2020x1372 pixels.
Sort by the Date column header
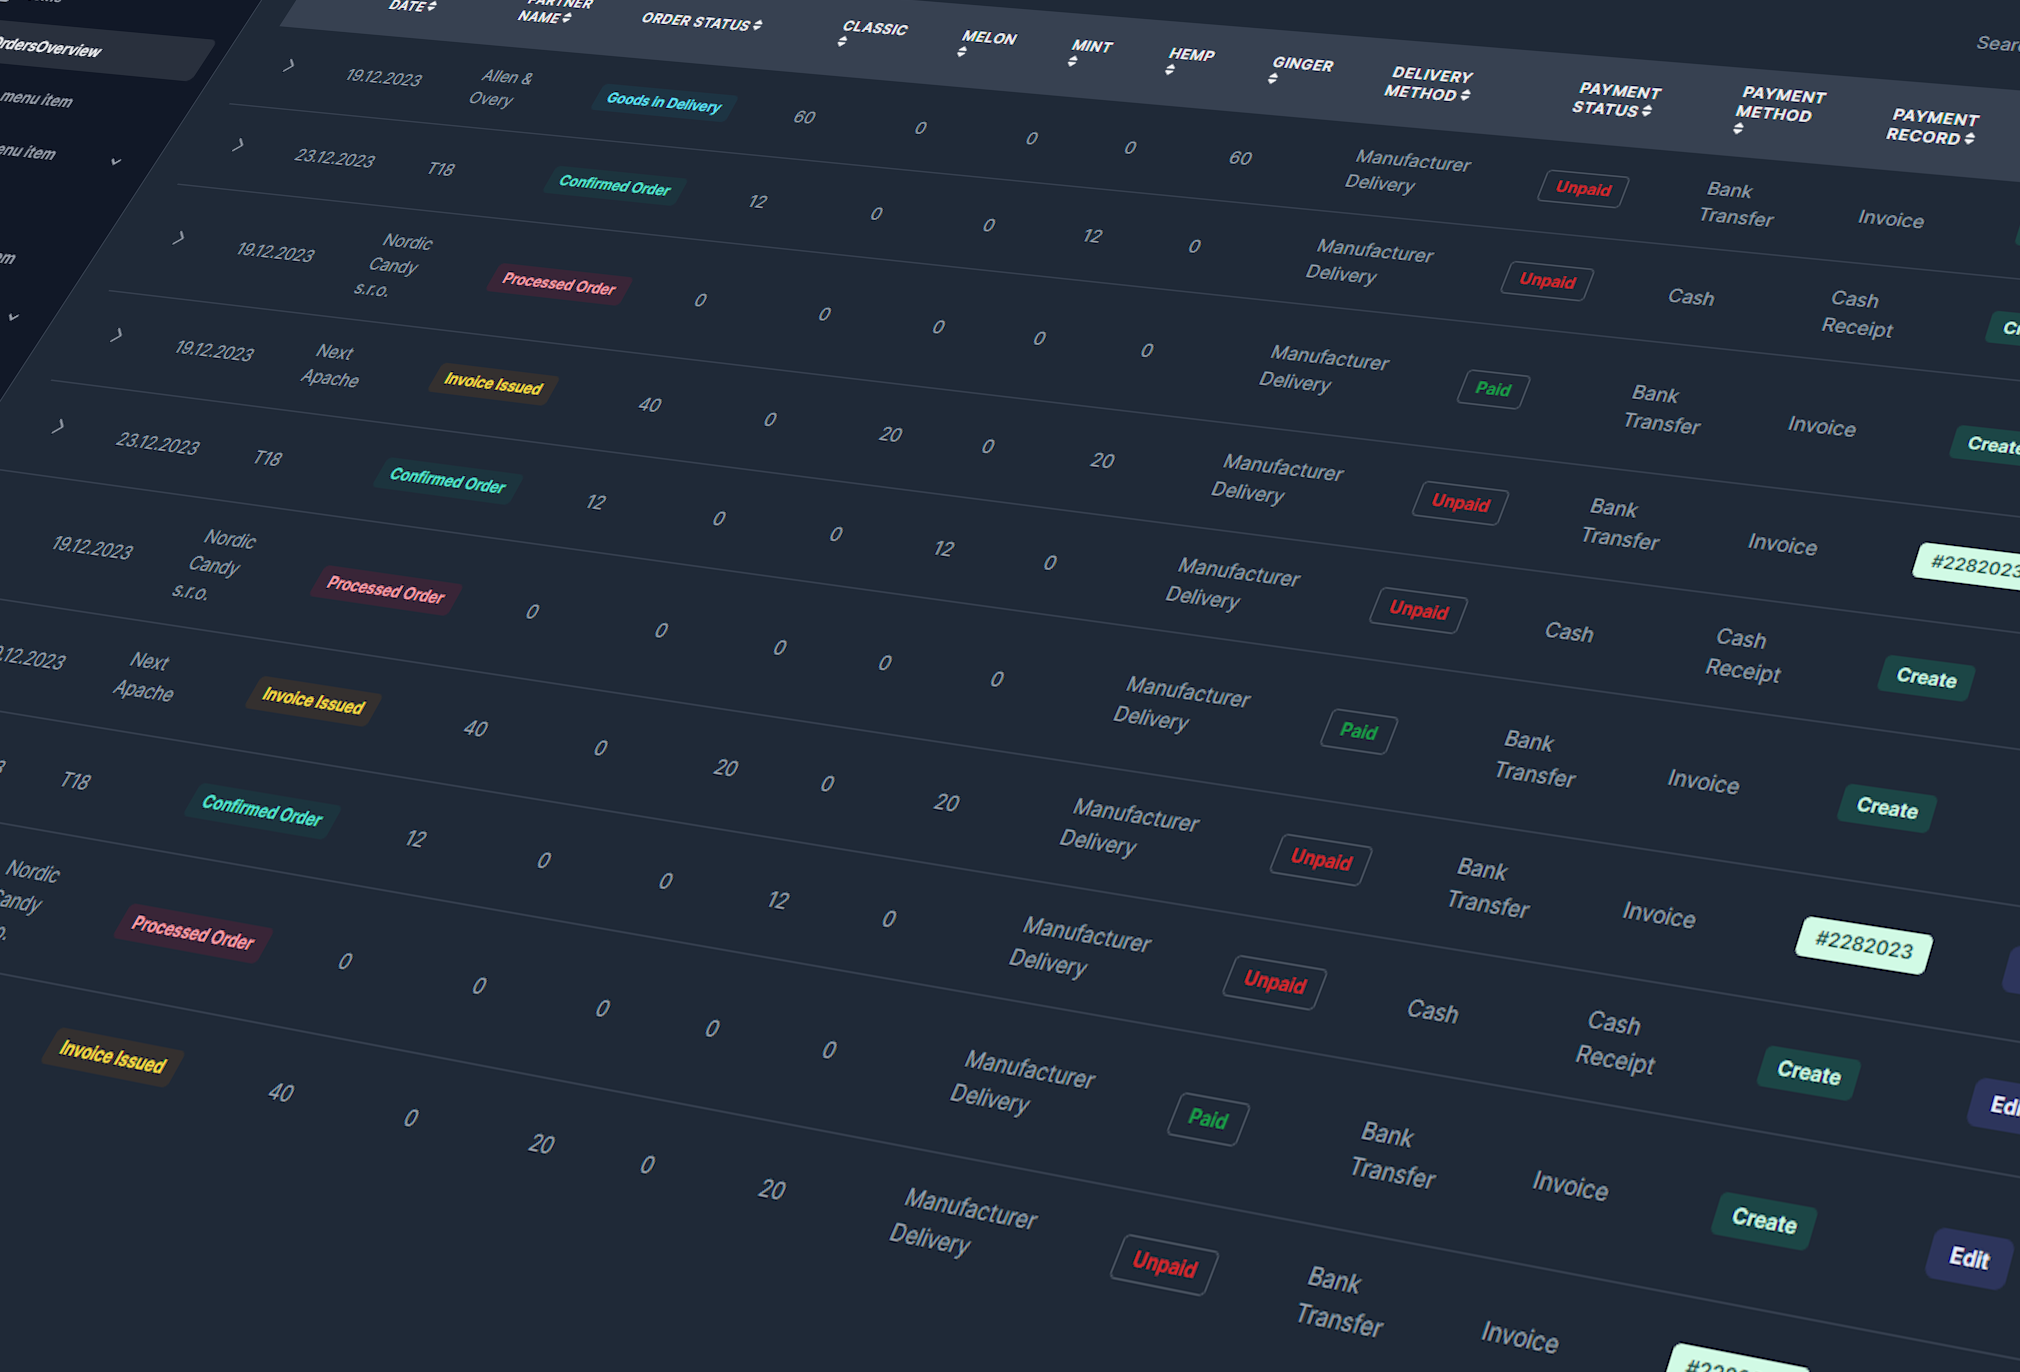(x=413, y=6)
